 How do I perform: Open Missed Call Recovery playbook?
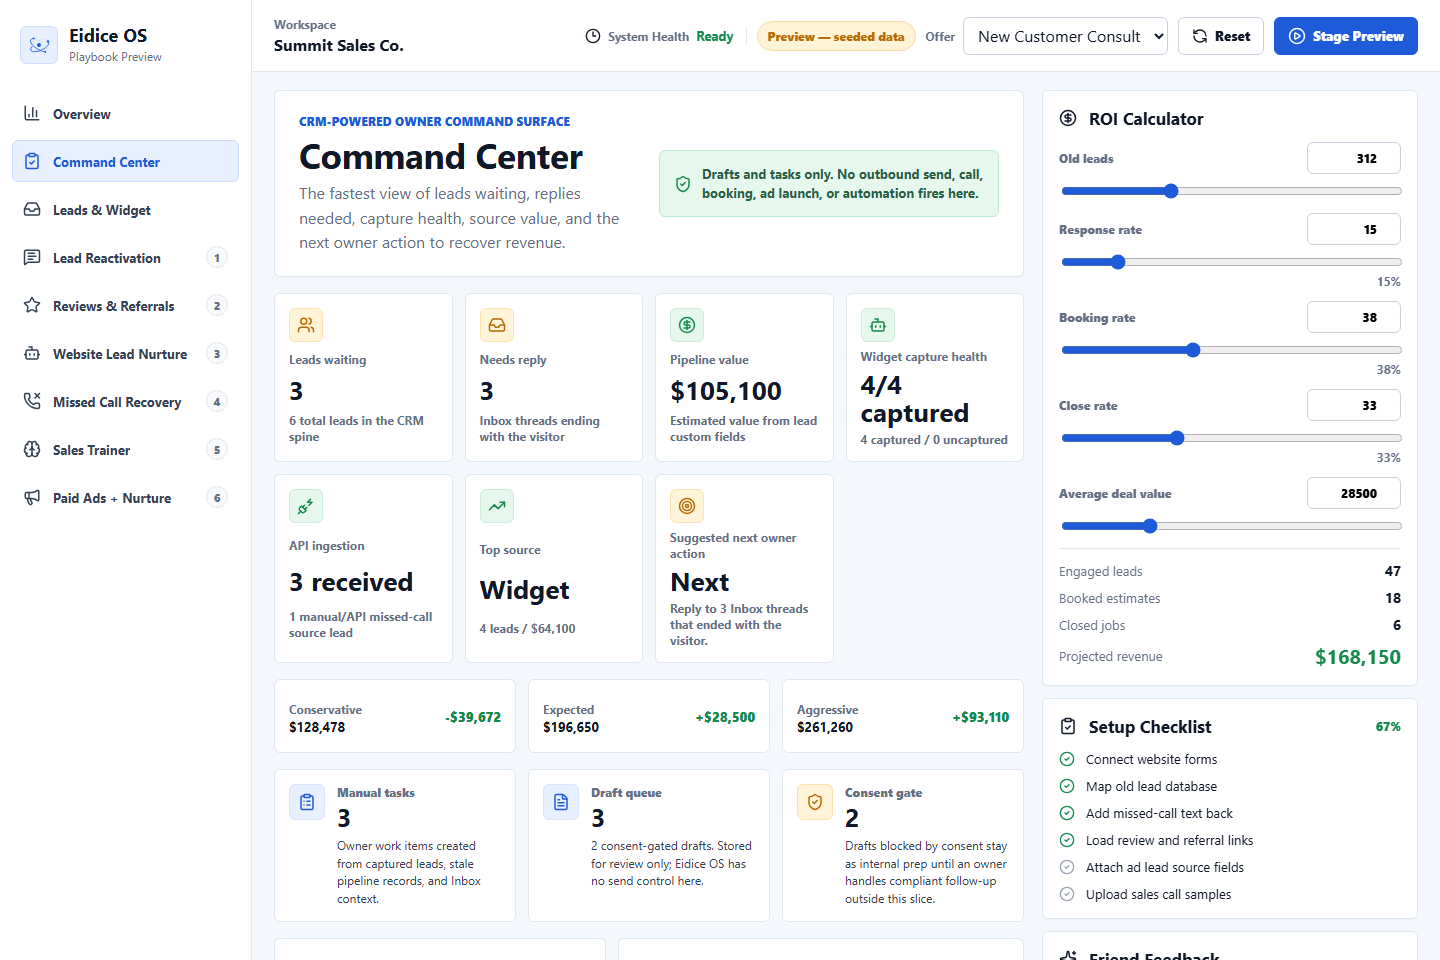125,401
